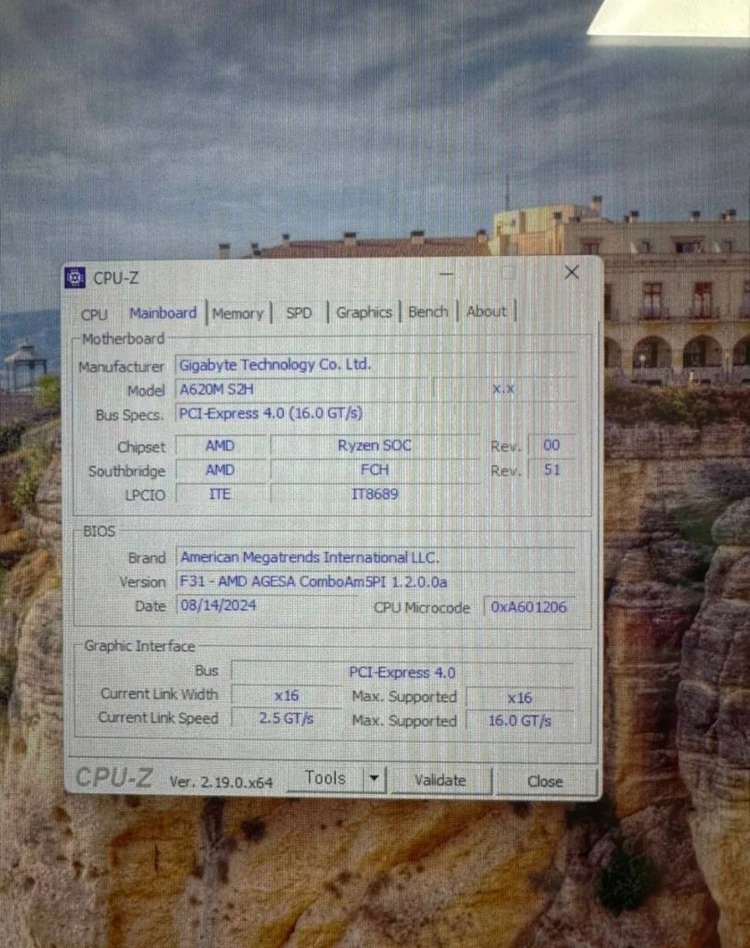Switch to the SPD tab
This screenshot has height=948, width=750.
299,313
